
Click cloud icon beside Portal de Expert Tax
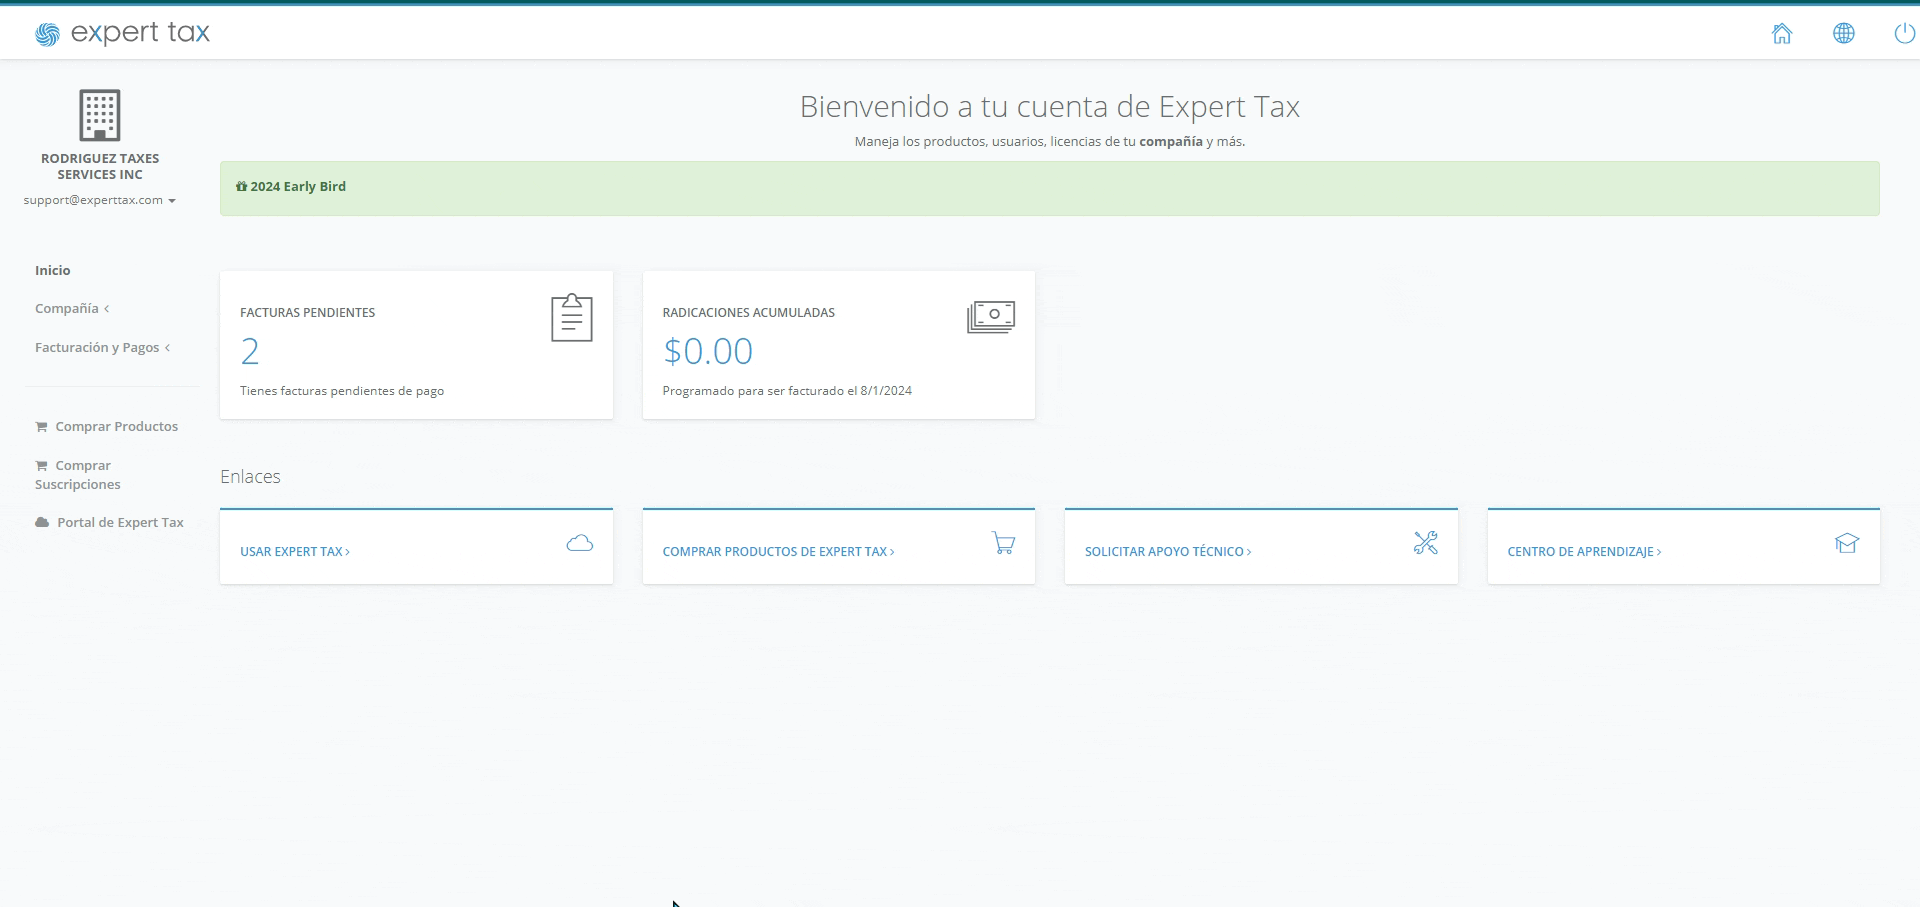42,522
